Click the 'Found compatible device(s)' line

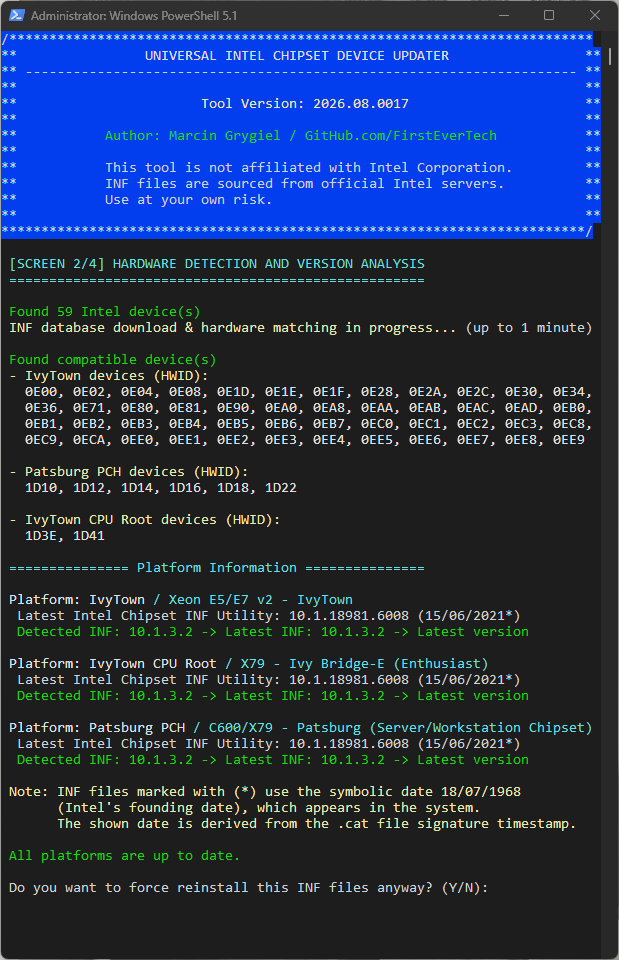click(113, 359)
